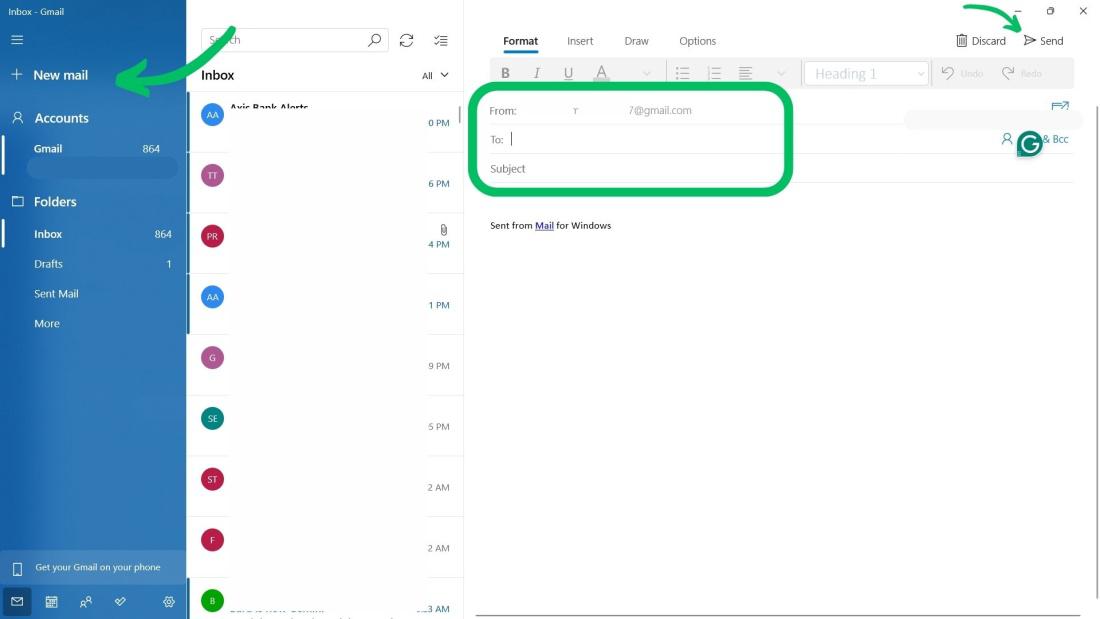Toggle numbered list
Screen dimensions: 1100x619
point(714,73)
